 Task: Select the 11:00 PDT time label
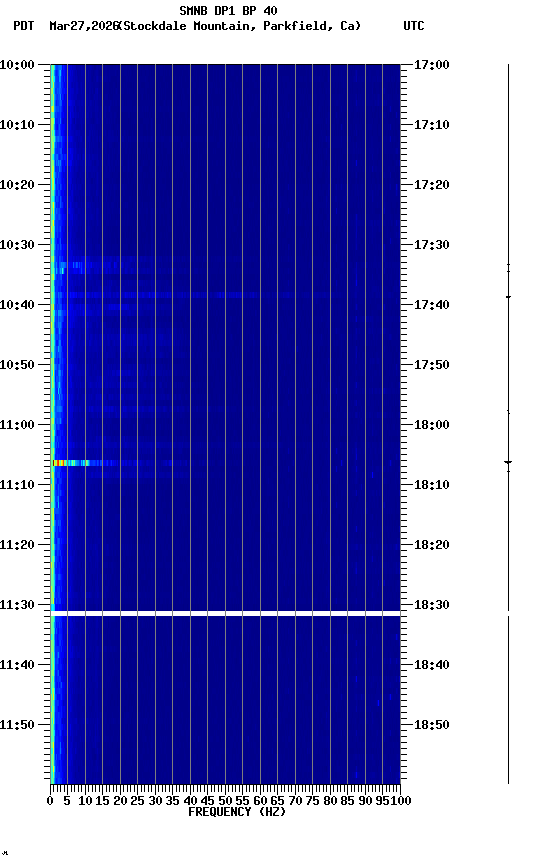pyautogui.click(x=17, y=425)
